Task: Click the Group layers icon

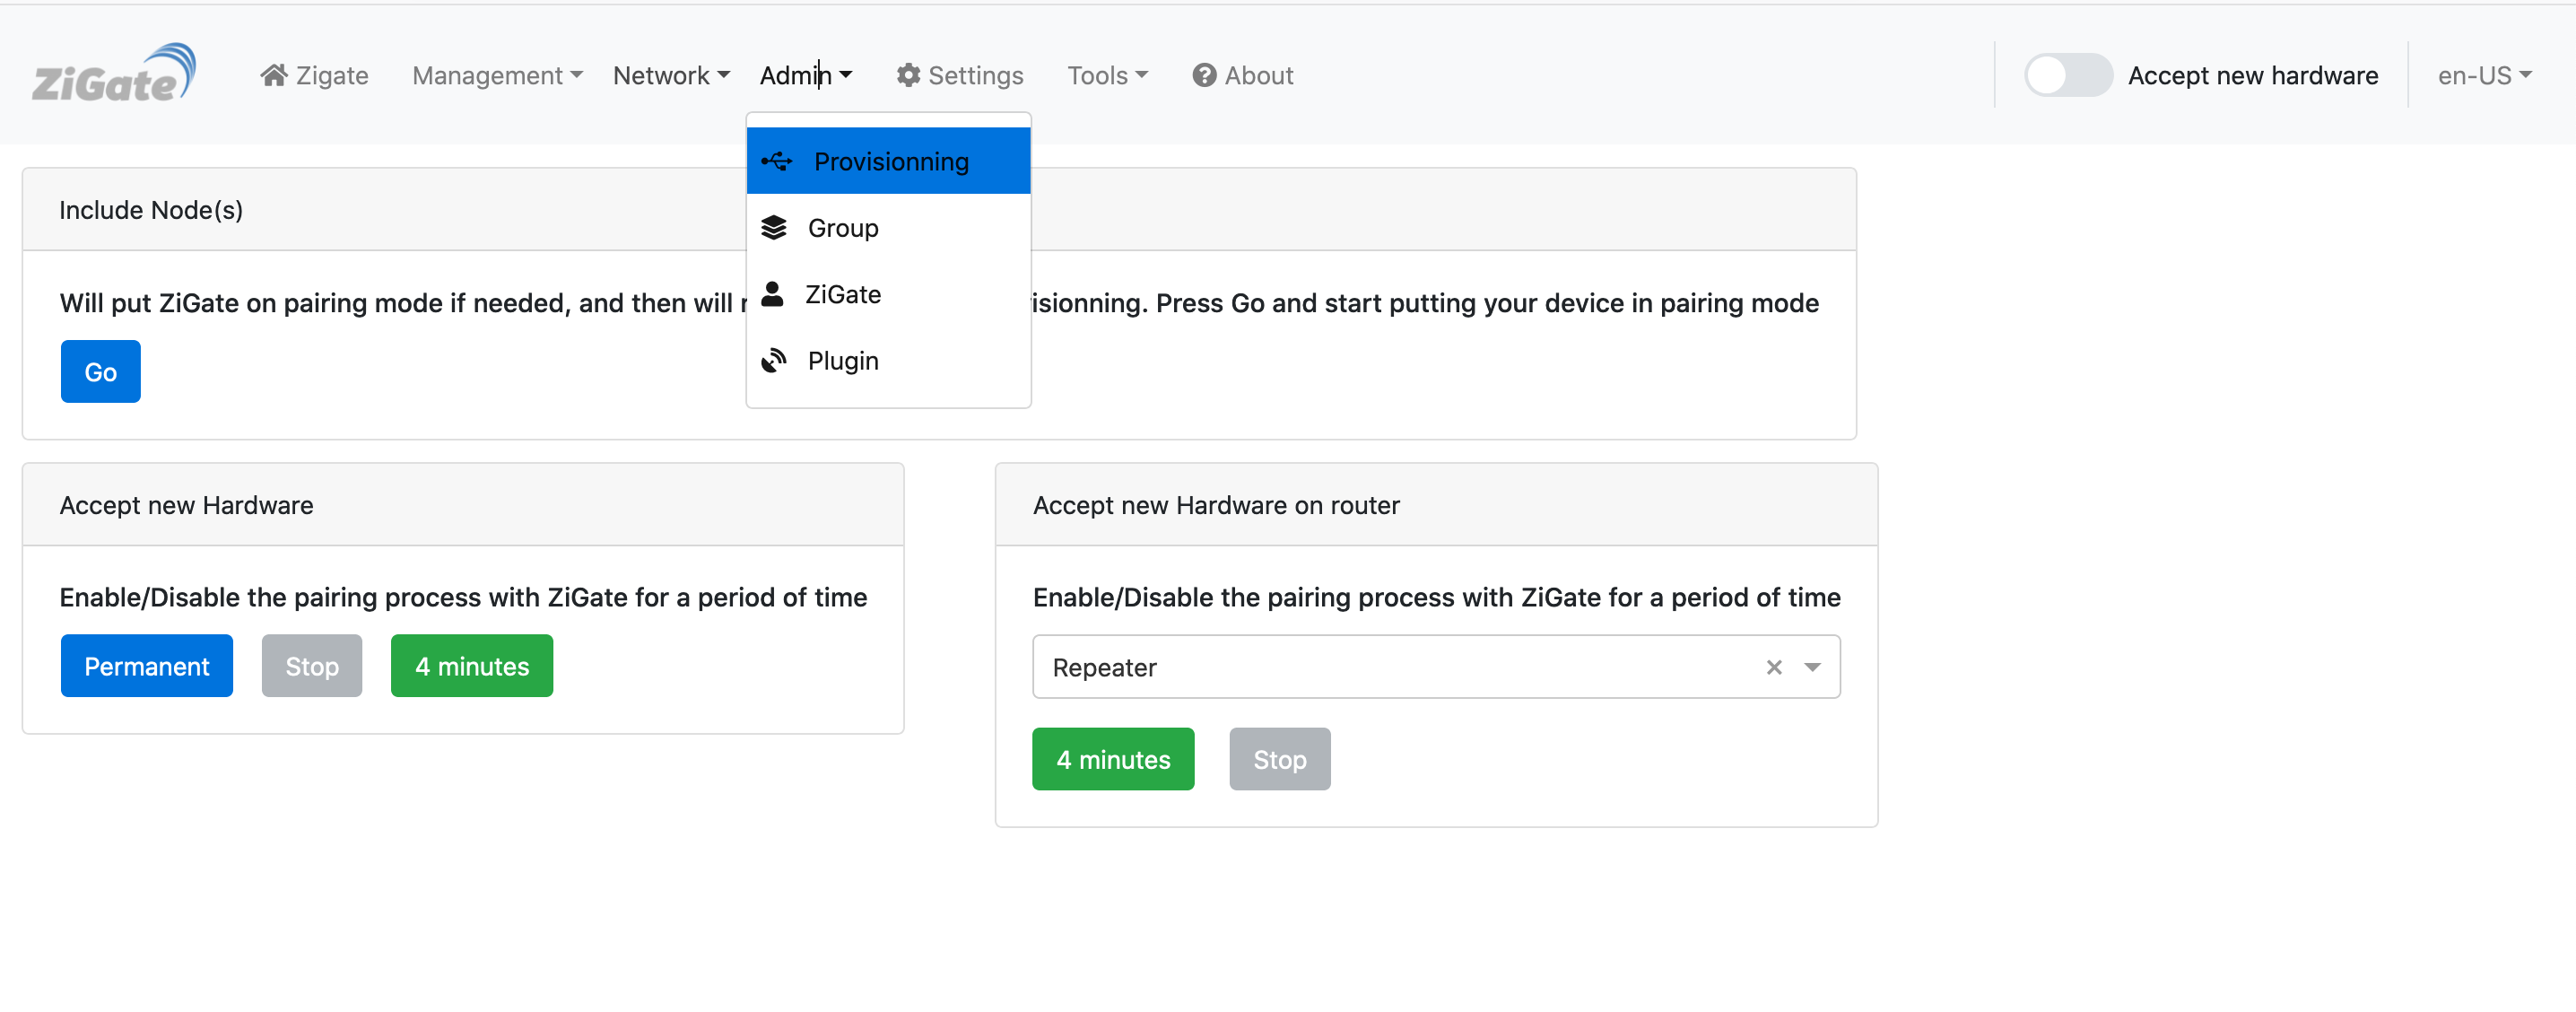Action: 774,228
